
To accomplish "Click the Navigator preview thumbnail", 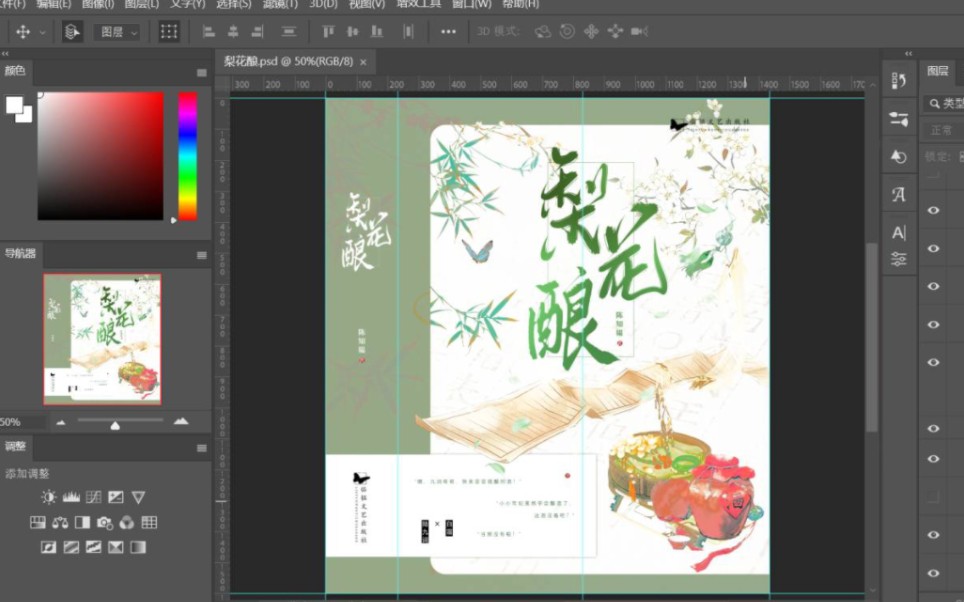I will pyautogui.click(x=100, y=340).
